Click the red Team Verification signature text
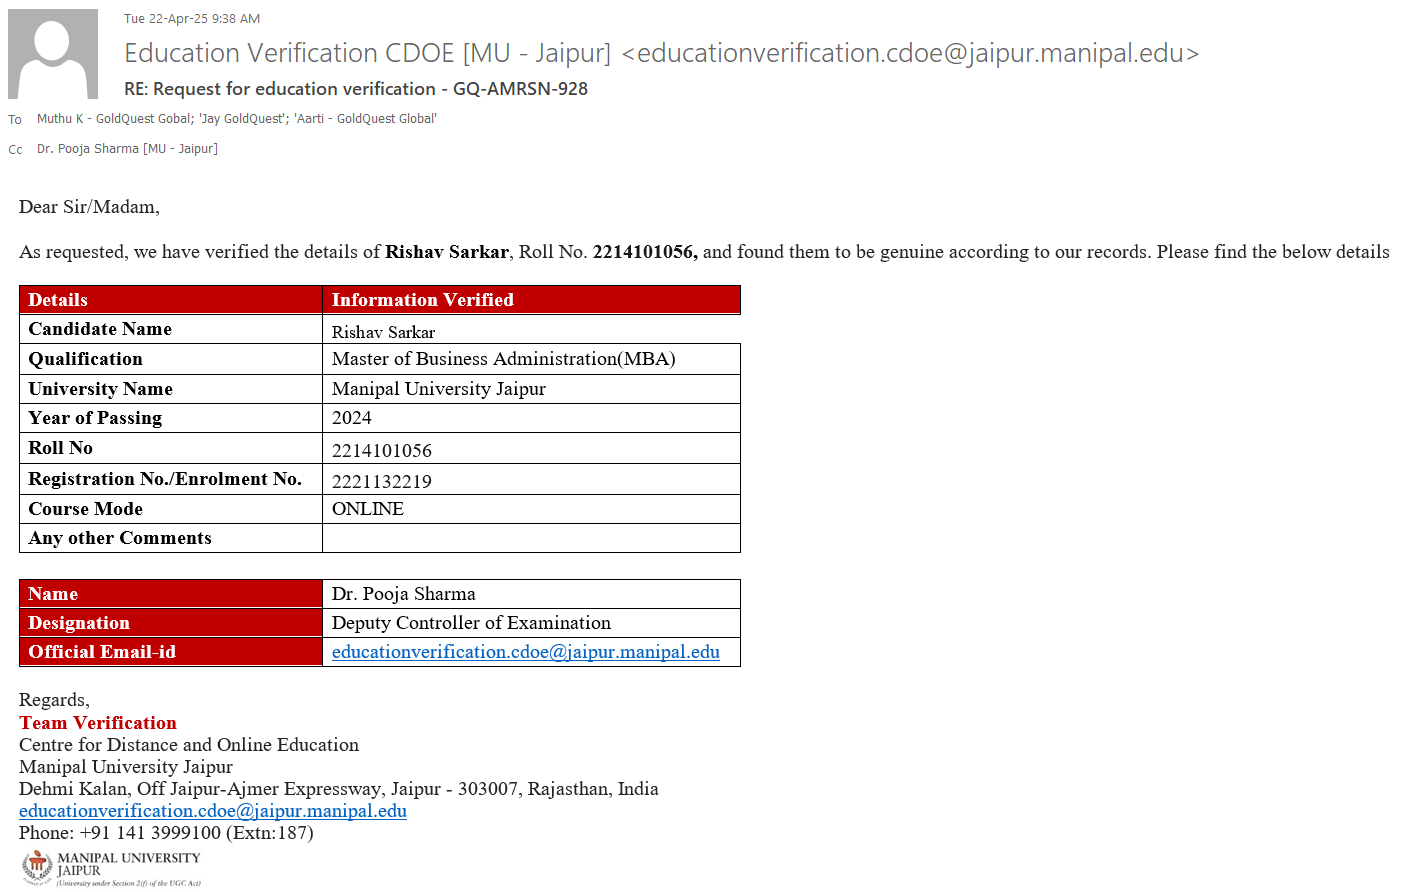The height and width of the screenshot is (892, 1402). pos(97,723)
